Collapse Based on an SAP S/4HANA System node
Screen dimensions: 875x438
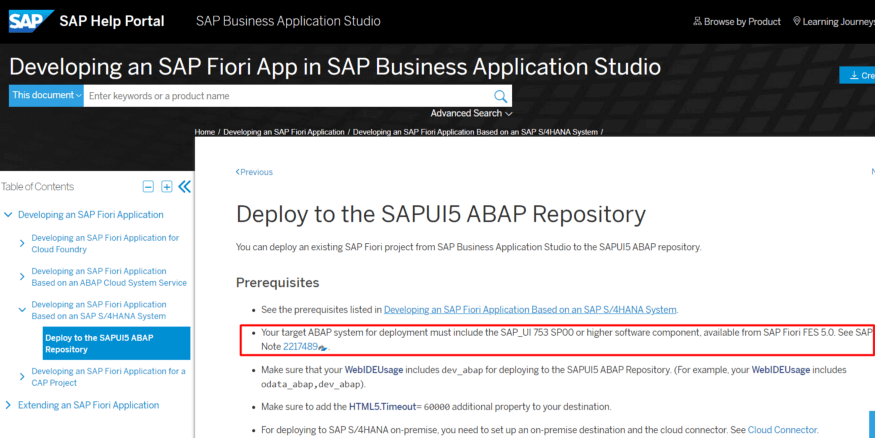(22, 310)
